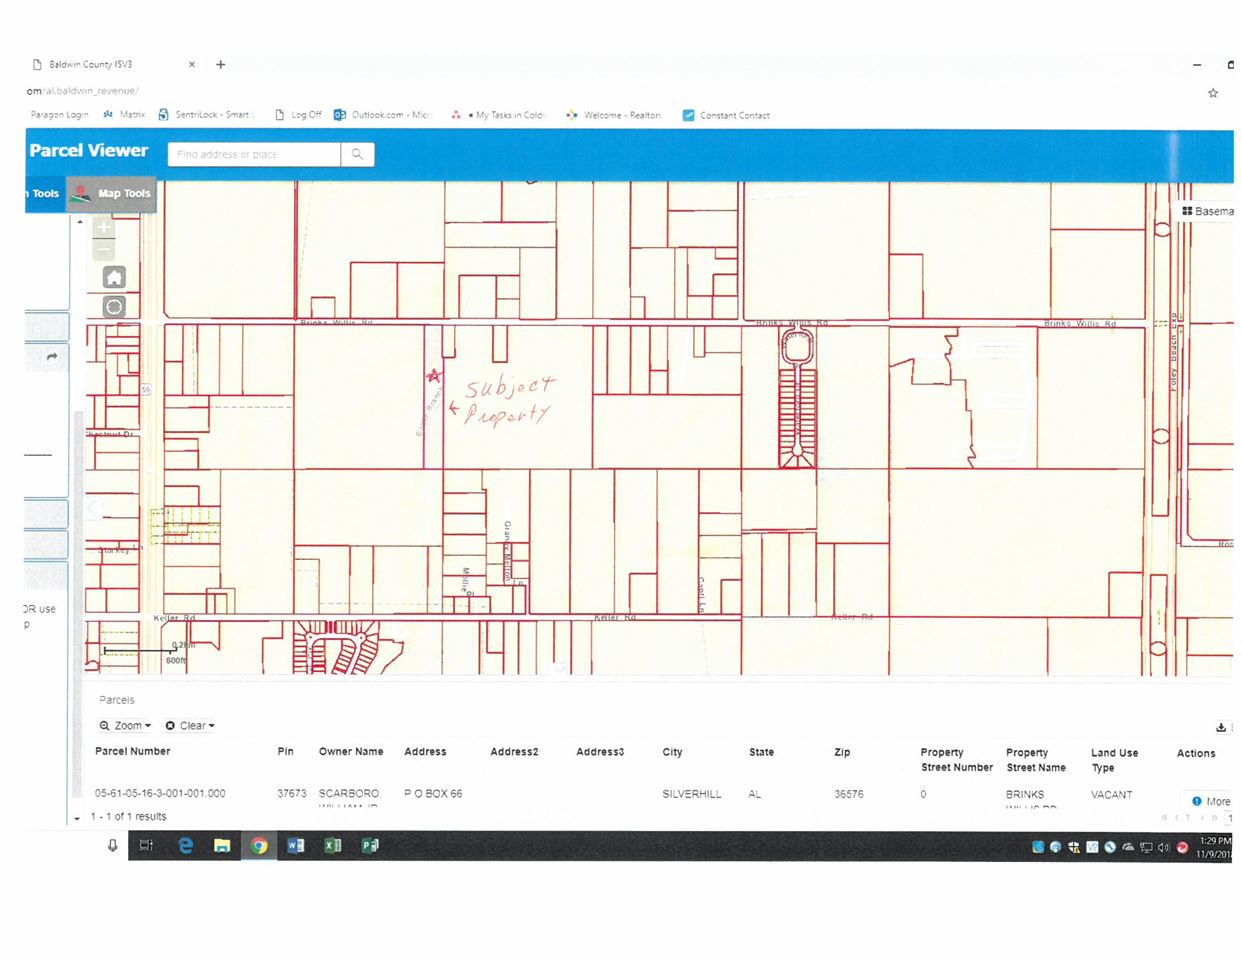This screenshot has width=1242, height=960.
Task: Click the download export icon above results table
Action: tap(1221, 727)
